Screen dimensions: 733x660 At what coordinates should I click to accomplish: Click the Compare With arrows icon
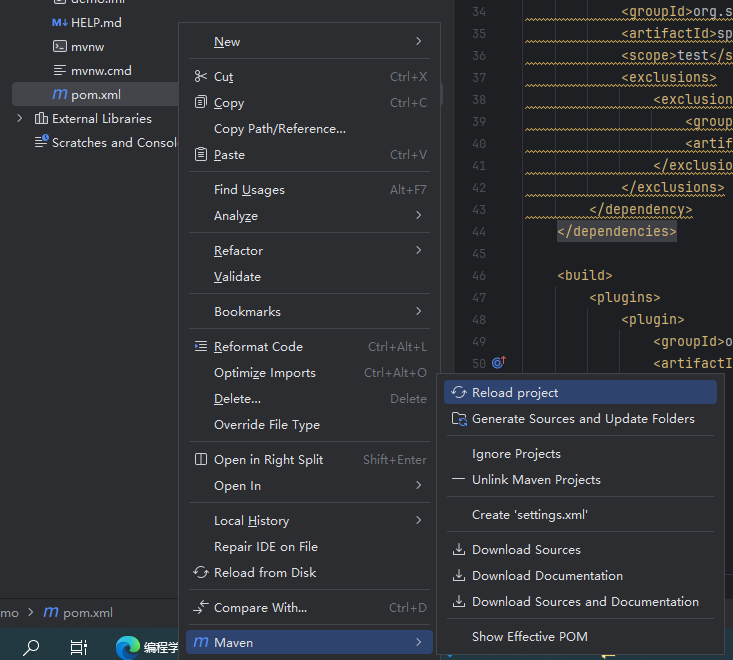click(x=201, y=607)
